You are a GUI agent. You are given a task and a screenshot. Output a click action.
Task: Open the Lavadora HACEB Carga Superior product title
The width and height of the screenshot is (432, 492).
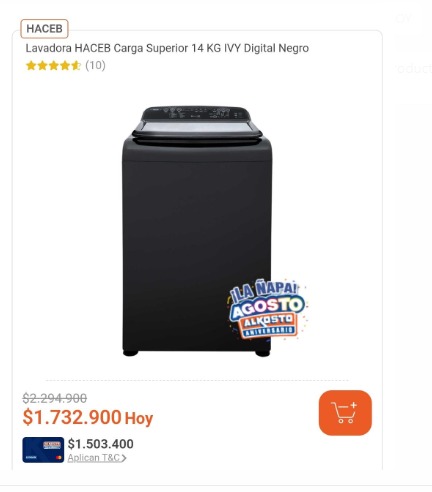coord(167,48)
